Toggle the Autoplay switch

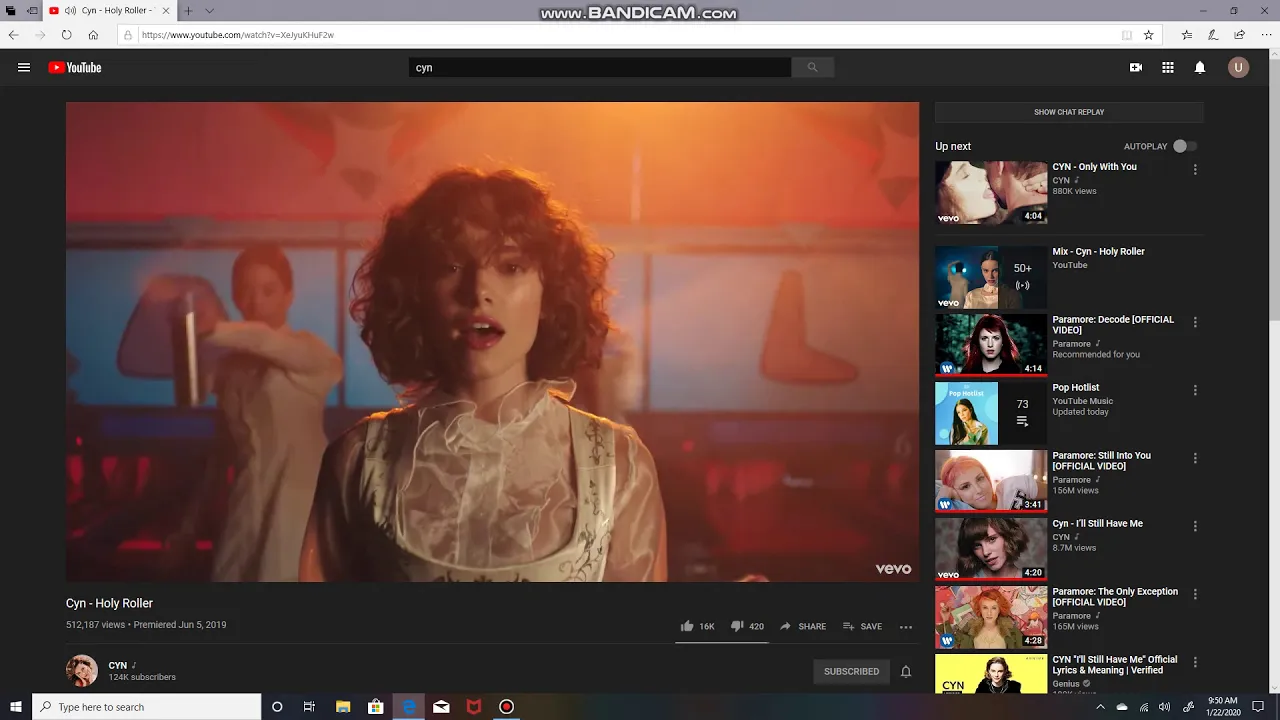point(1184,146)
